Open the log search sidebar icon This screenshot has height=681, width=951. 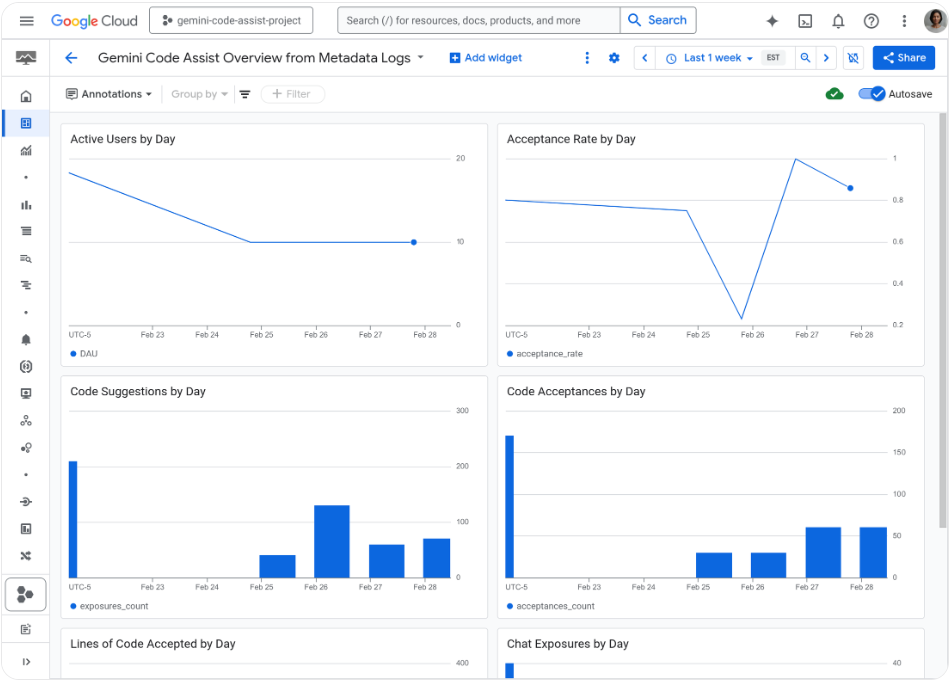pyautogui.click(x=26, y=258)
